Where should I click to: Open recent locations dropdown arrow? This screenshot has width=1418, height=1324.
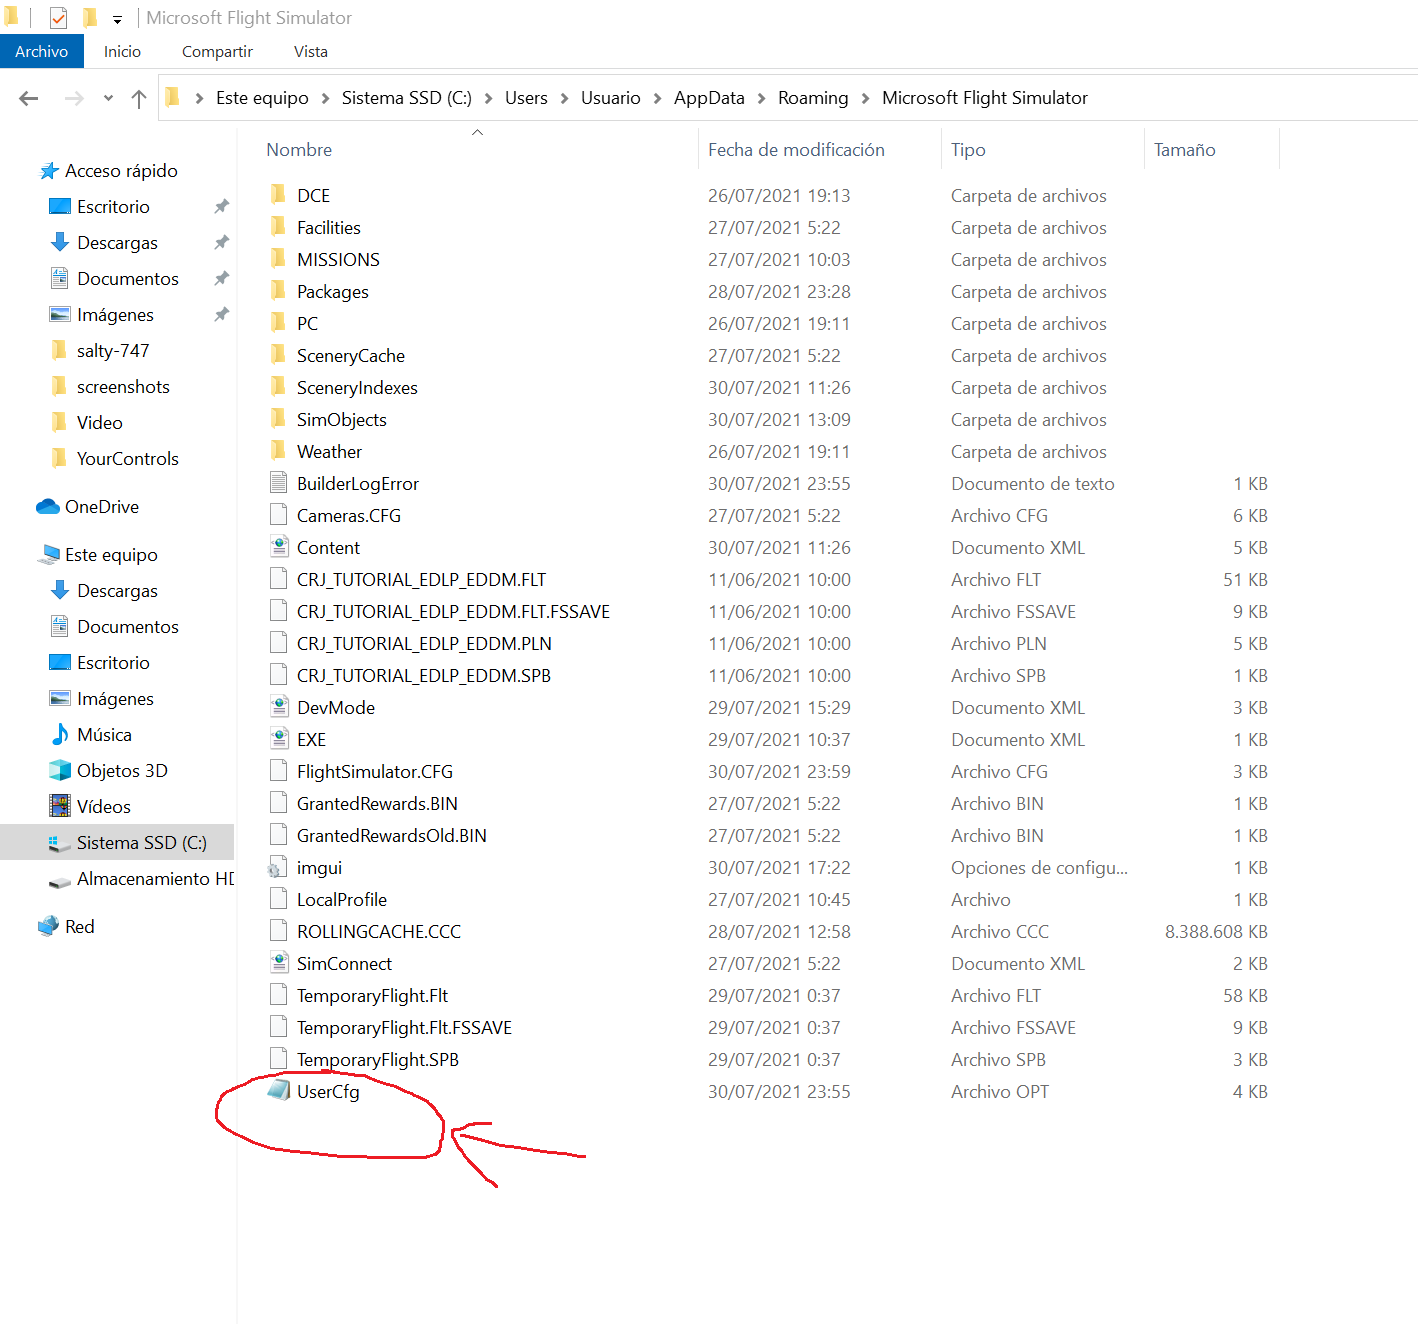point(108,98)
